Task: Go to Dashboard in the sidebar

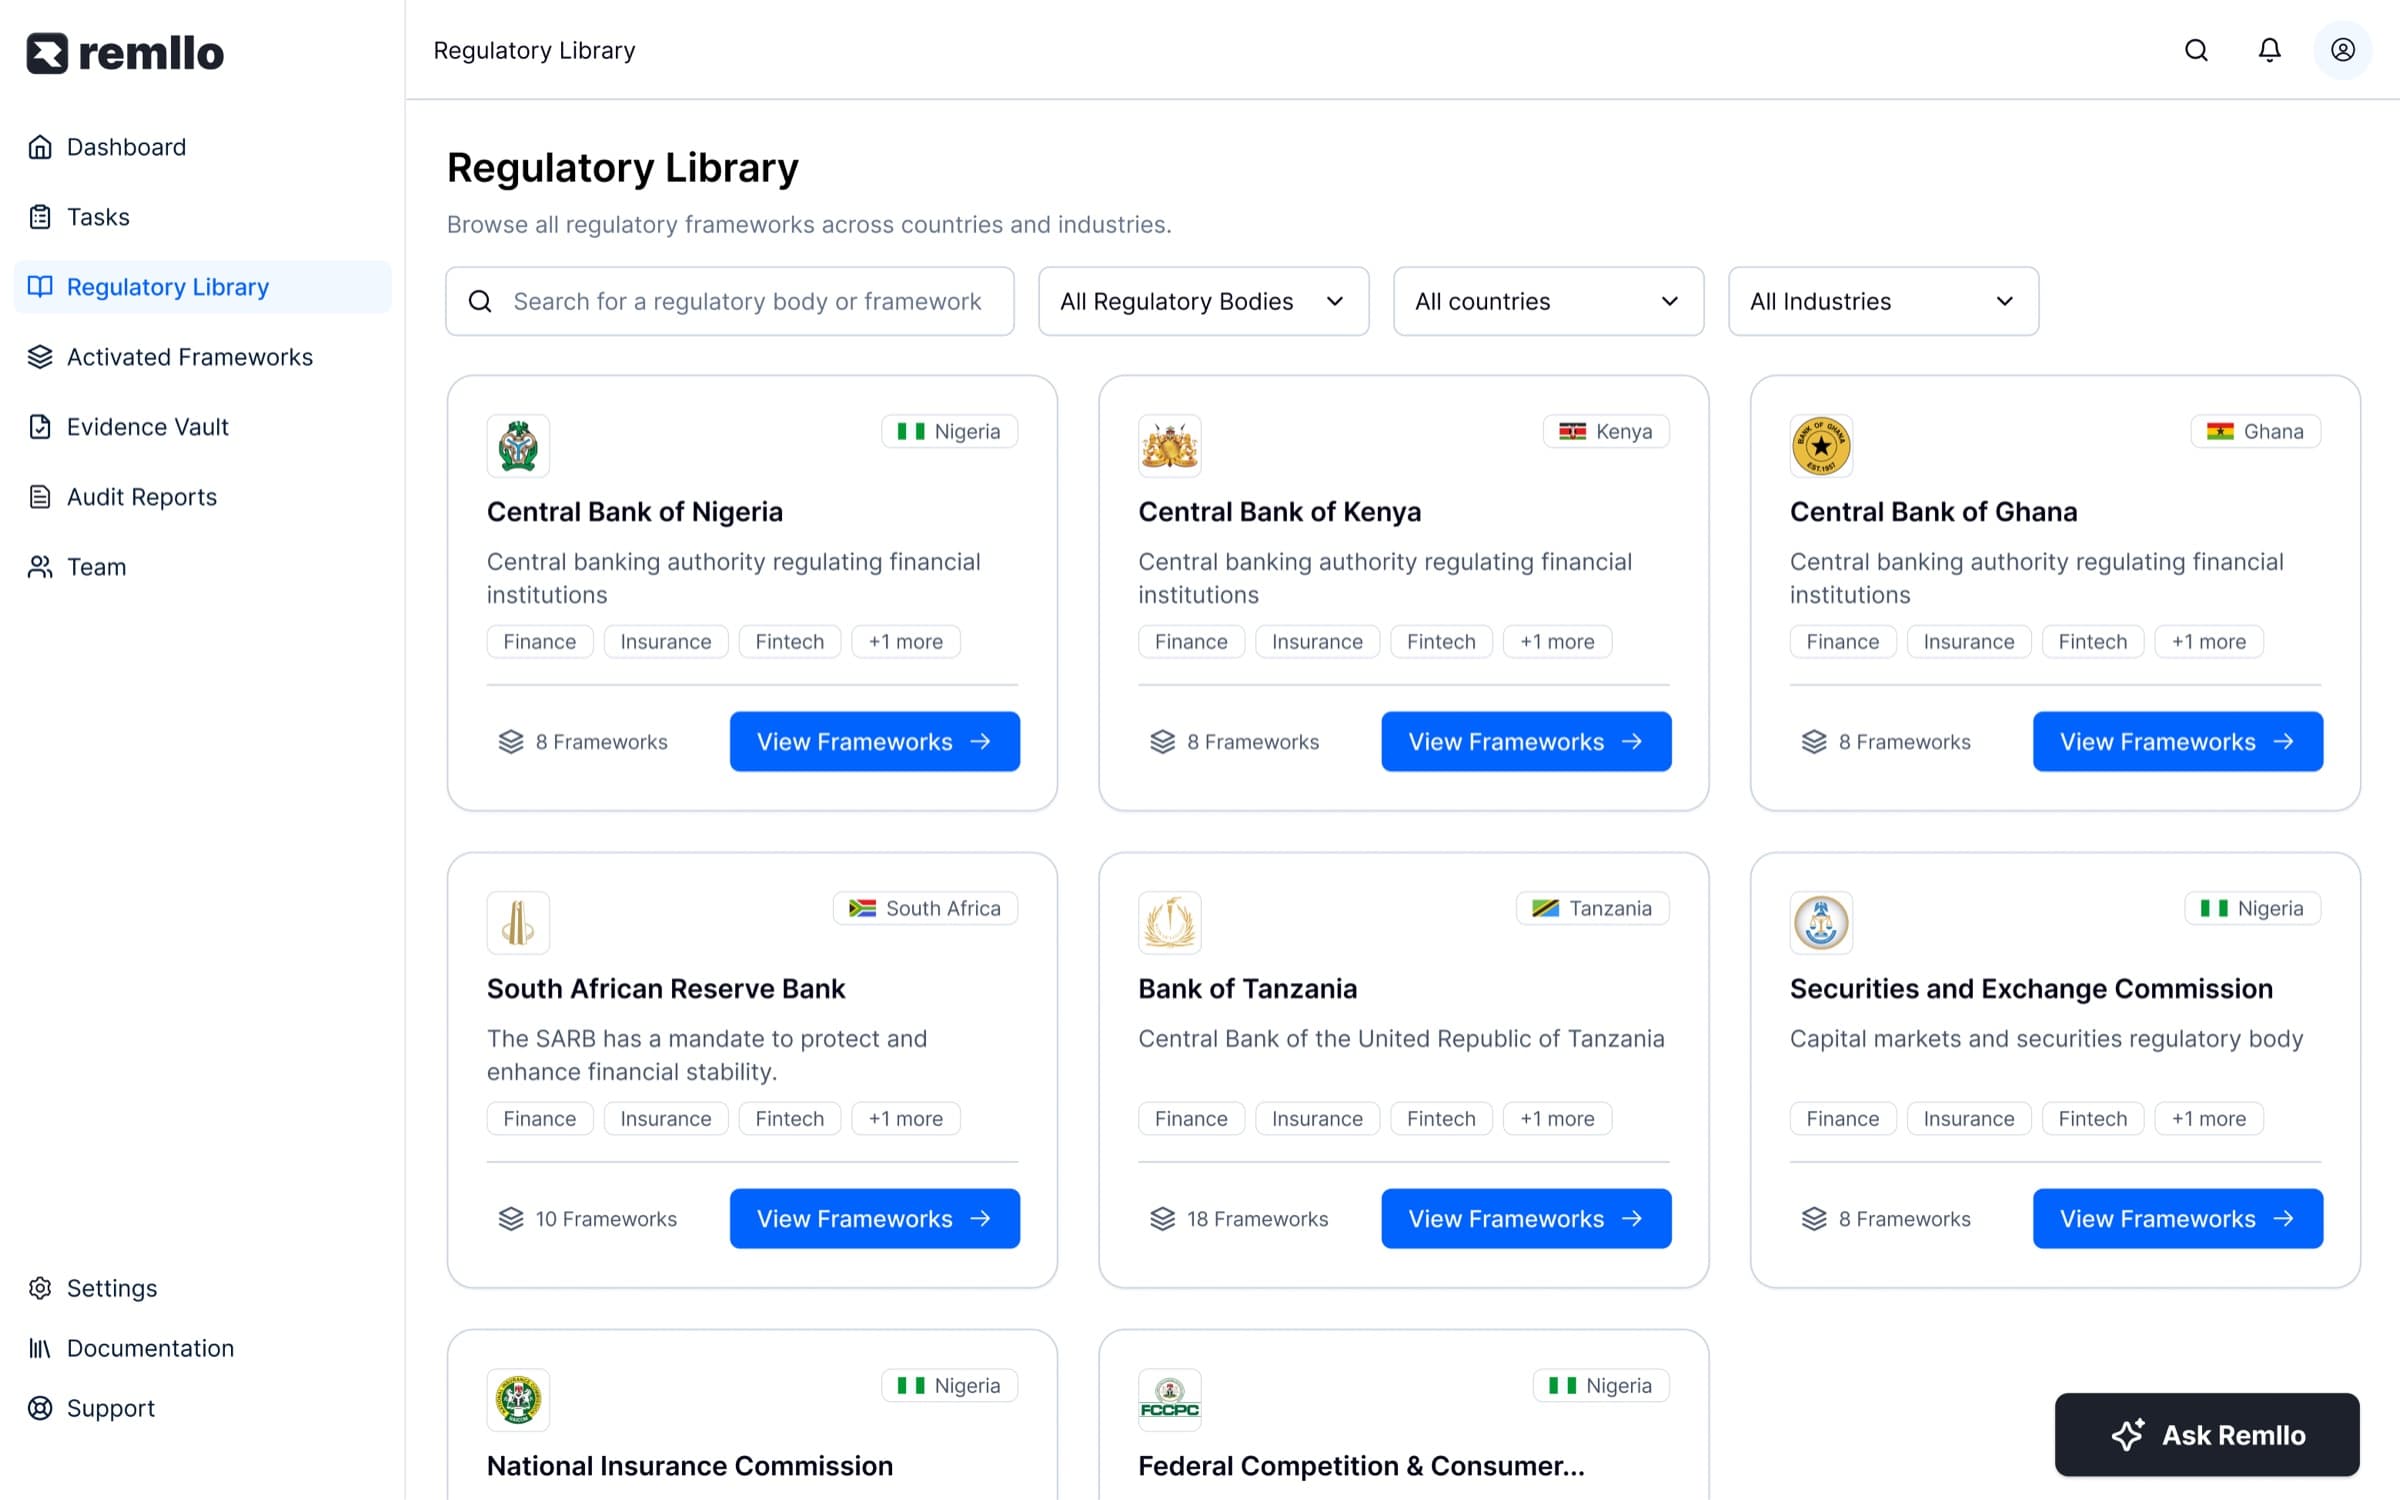Action: (202, 147)
